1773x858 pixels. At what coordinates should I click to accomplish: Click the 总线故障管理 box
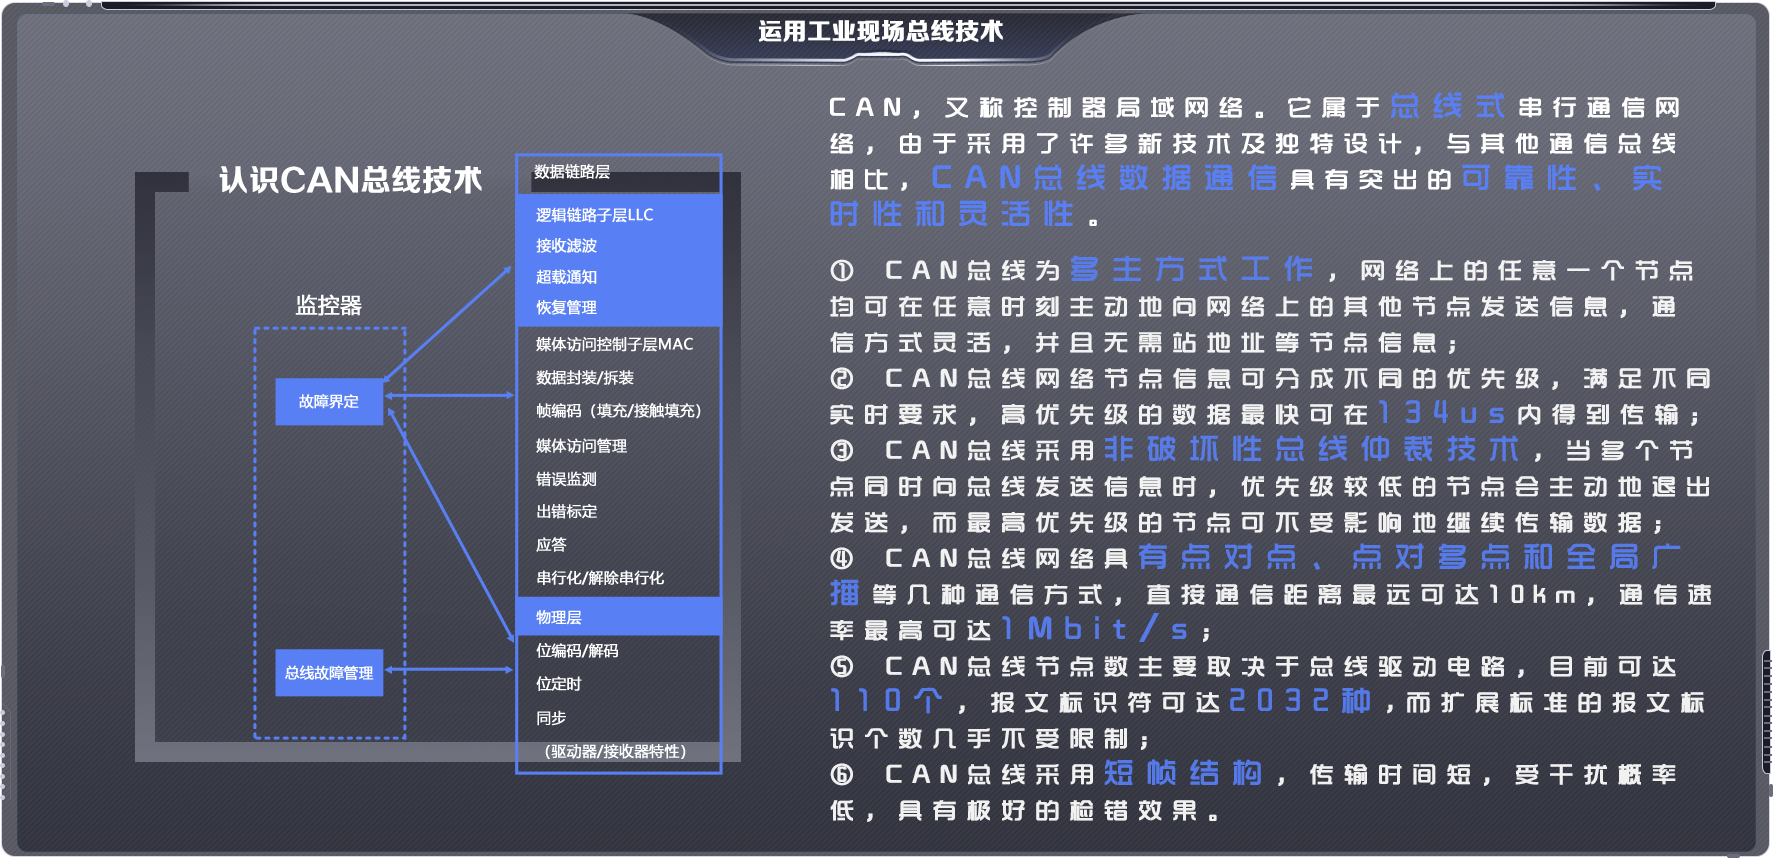[329, 672]
